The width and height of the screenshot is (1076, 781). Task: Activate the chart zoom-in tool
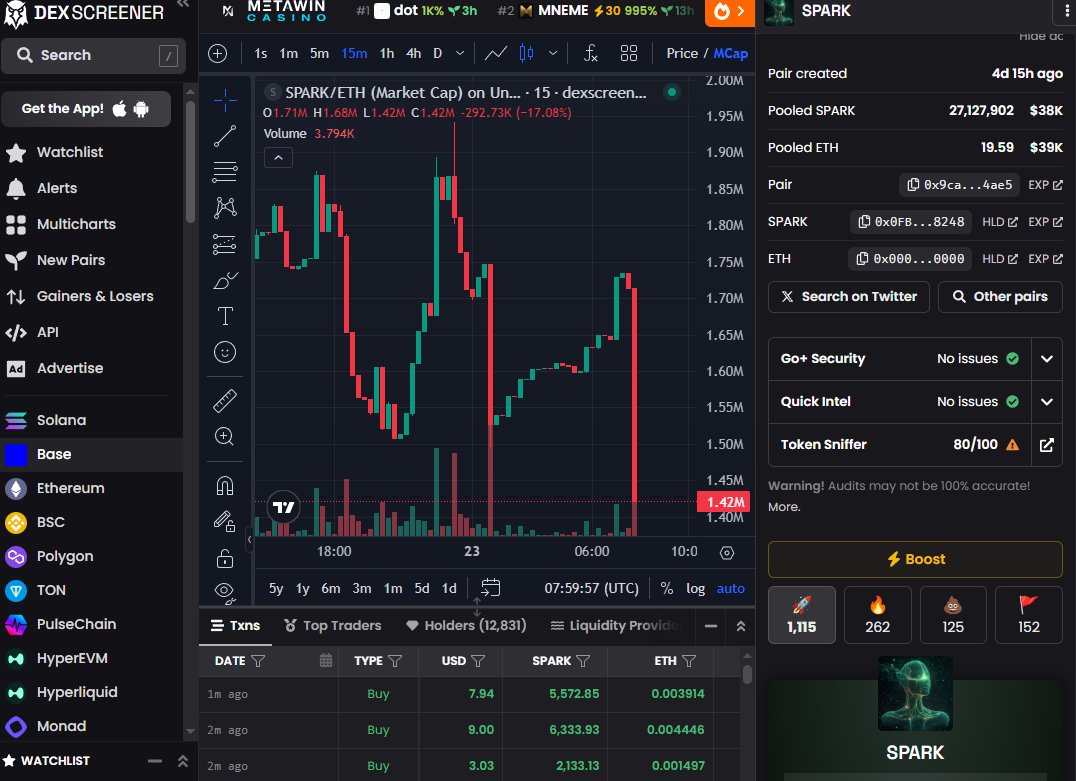tap(224, 436)
